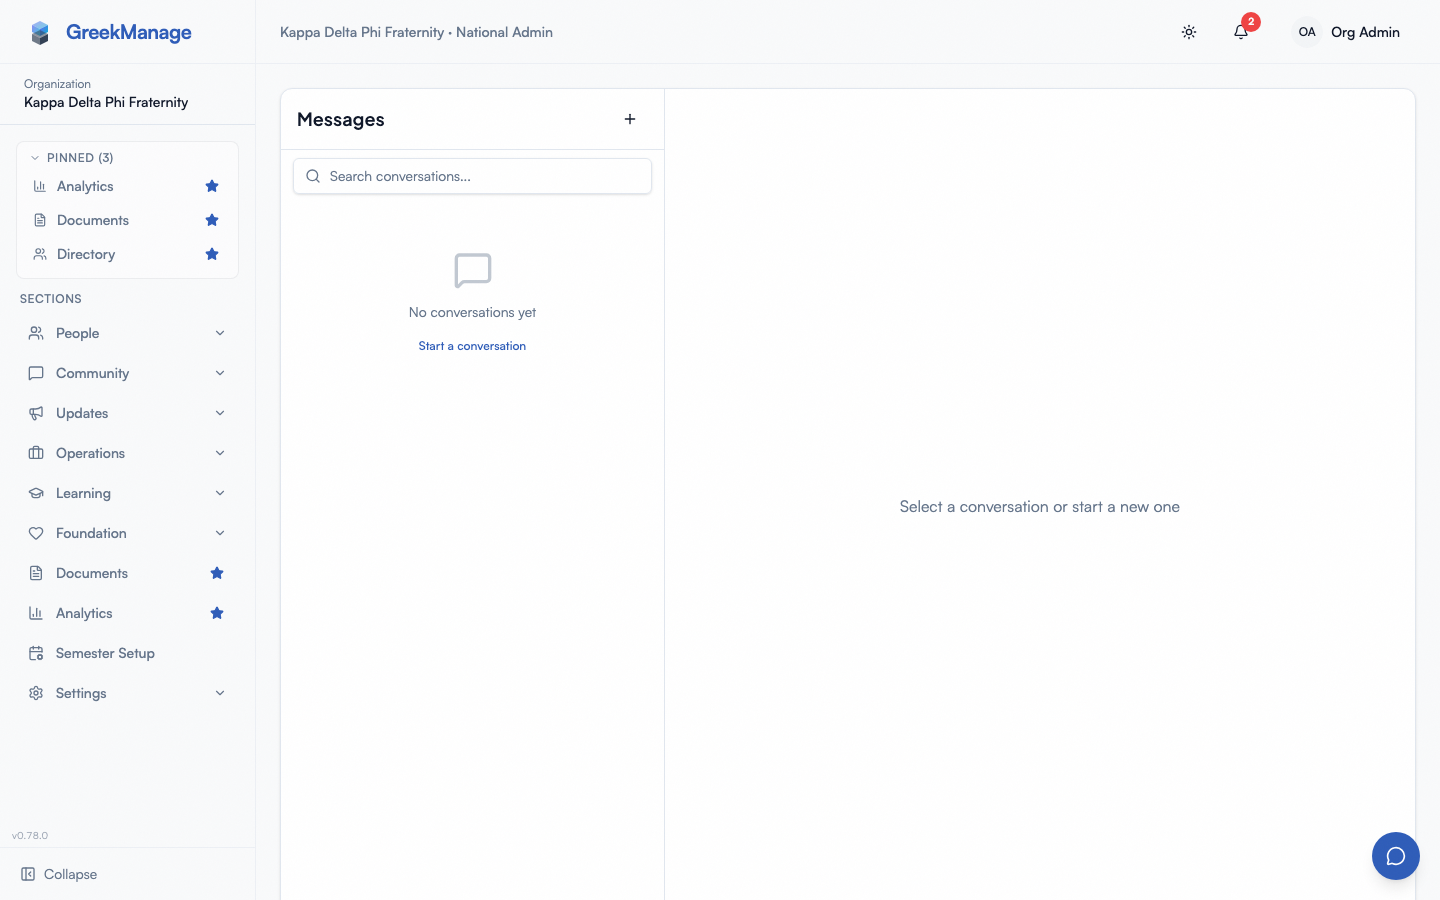Click the Search conversations input field
The image size is (1440, 900).
click(x=472, y=176)
